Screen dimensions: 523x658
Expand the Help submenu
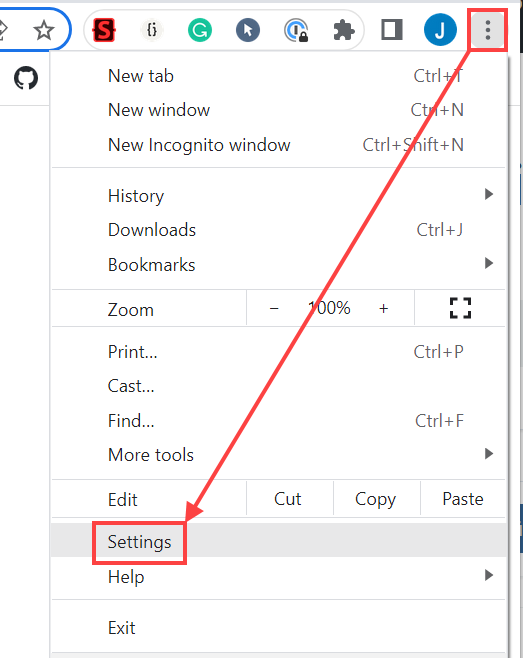click(x=279, y=576)
